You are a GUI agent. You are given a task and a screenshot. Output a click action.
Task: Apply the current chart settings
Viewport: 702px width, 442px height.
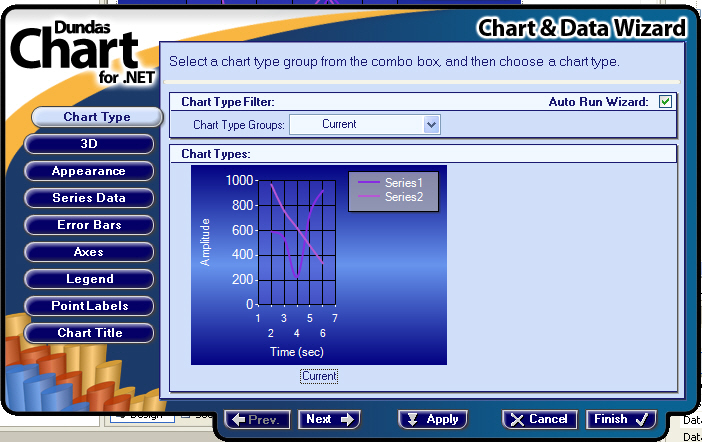point(433,420)
